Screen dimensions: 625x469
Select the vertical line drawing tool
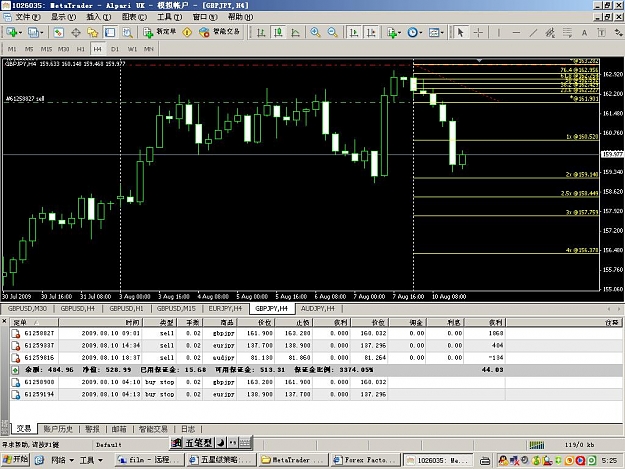tap(499, 32)
